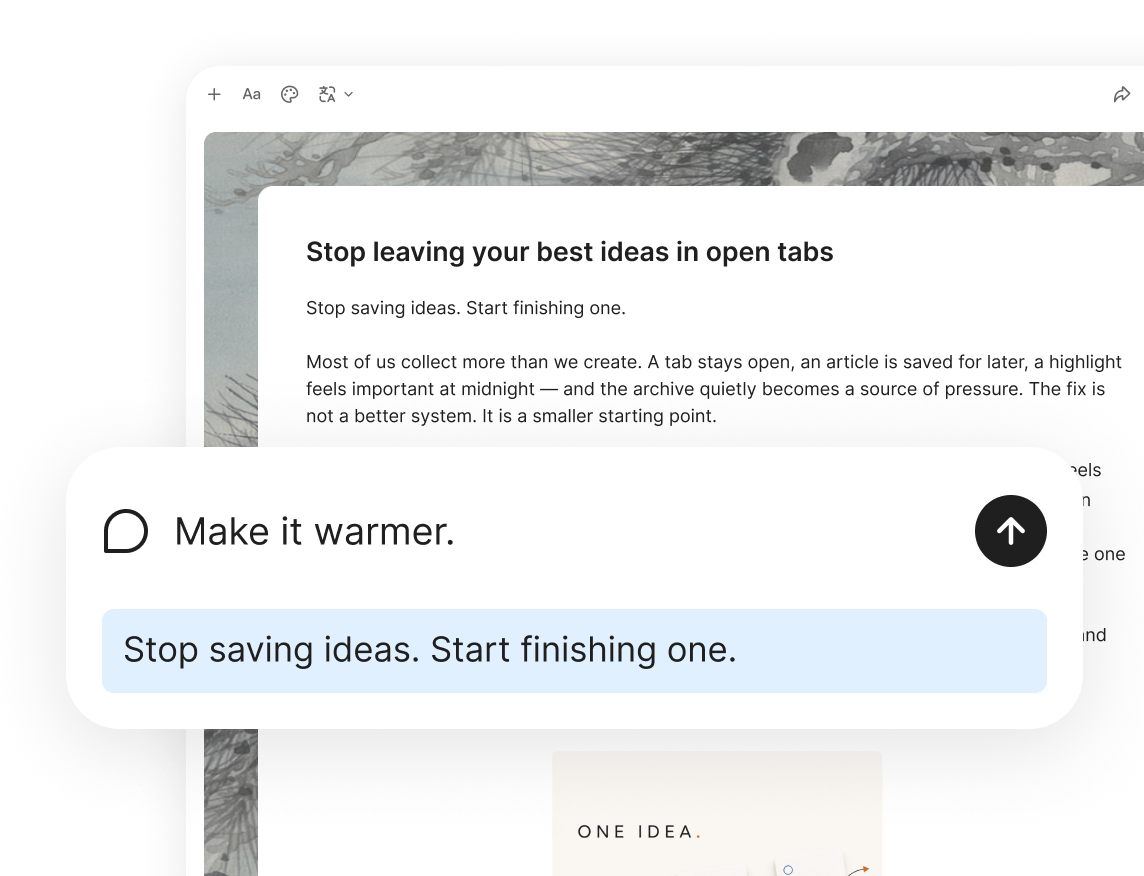Click the translate language icon
The width and height of the screenshot is (1144, 876).
[327, 94]
